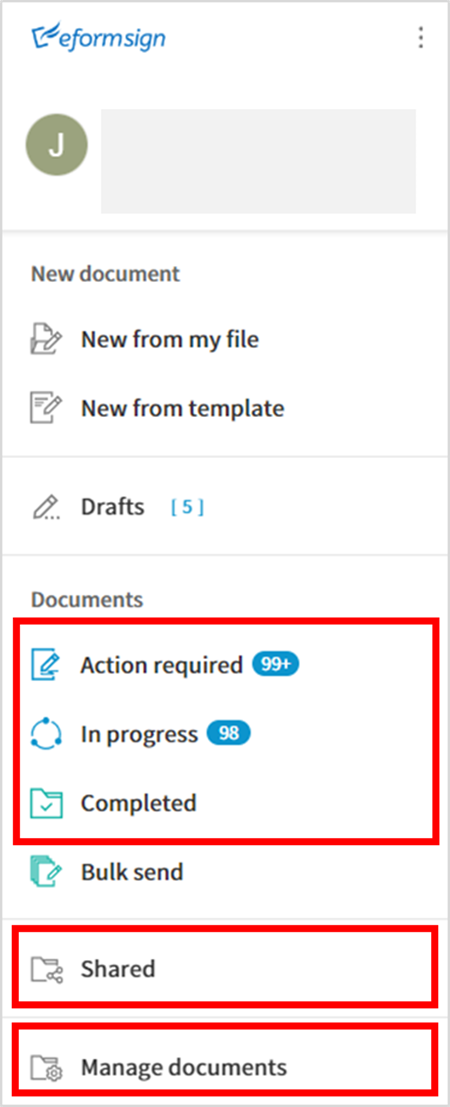Image resolution: width=450 pixels, height=1107 pixels.
Task: Select the J user avatar
Action: pyautogui.click(x=57, y=145)
